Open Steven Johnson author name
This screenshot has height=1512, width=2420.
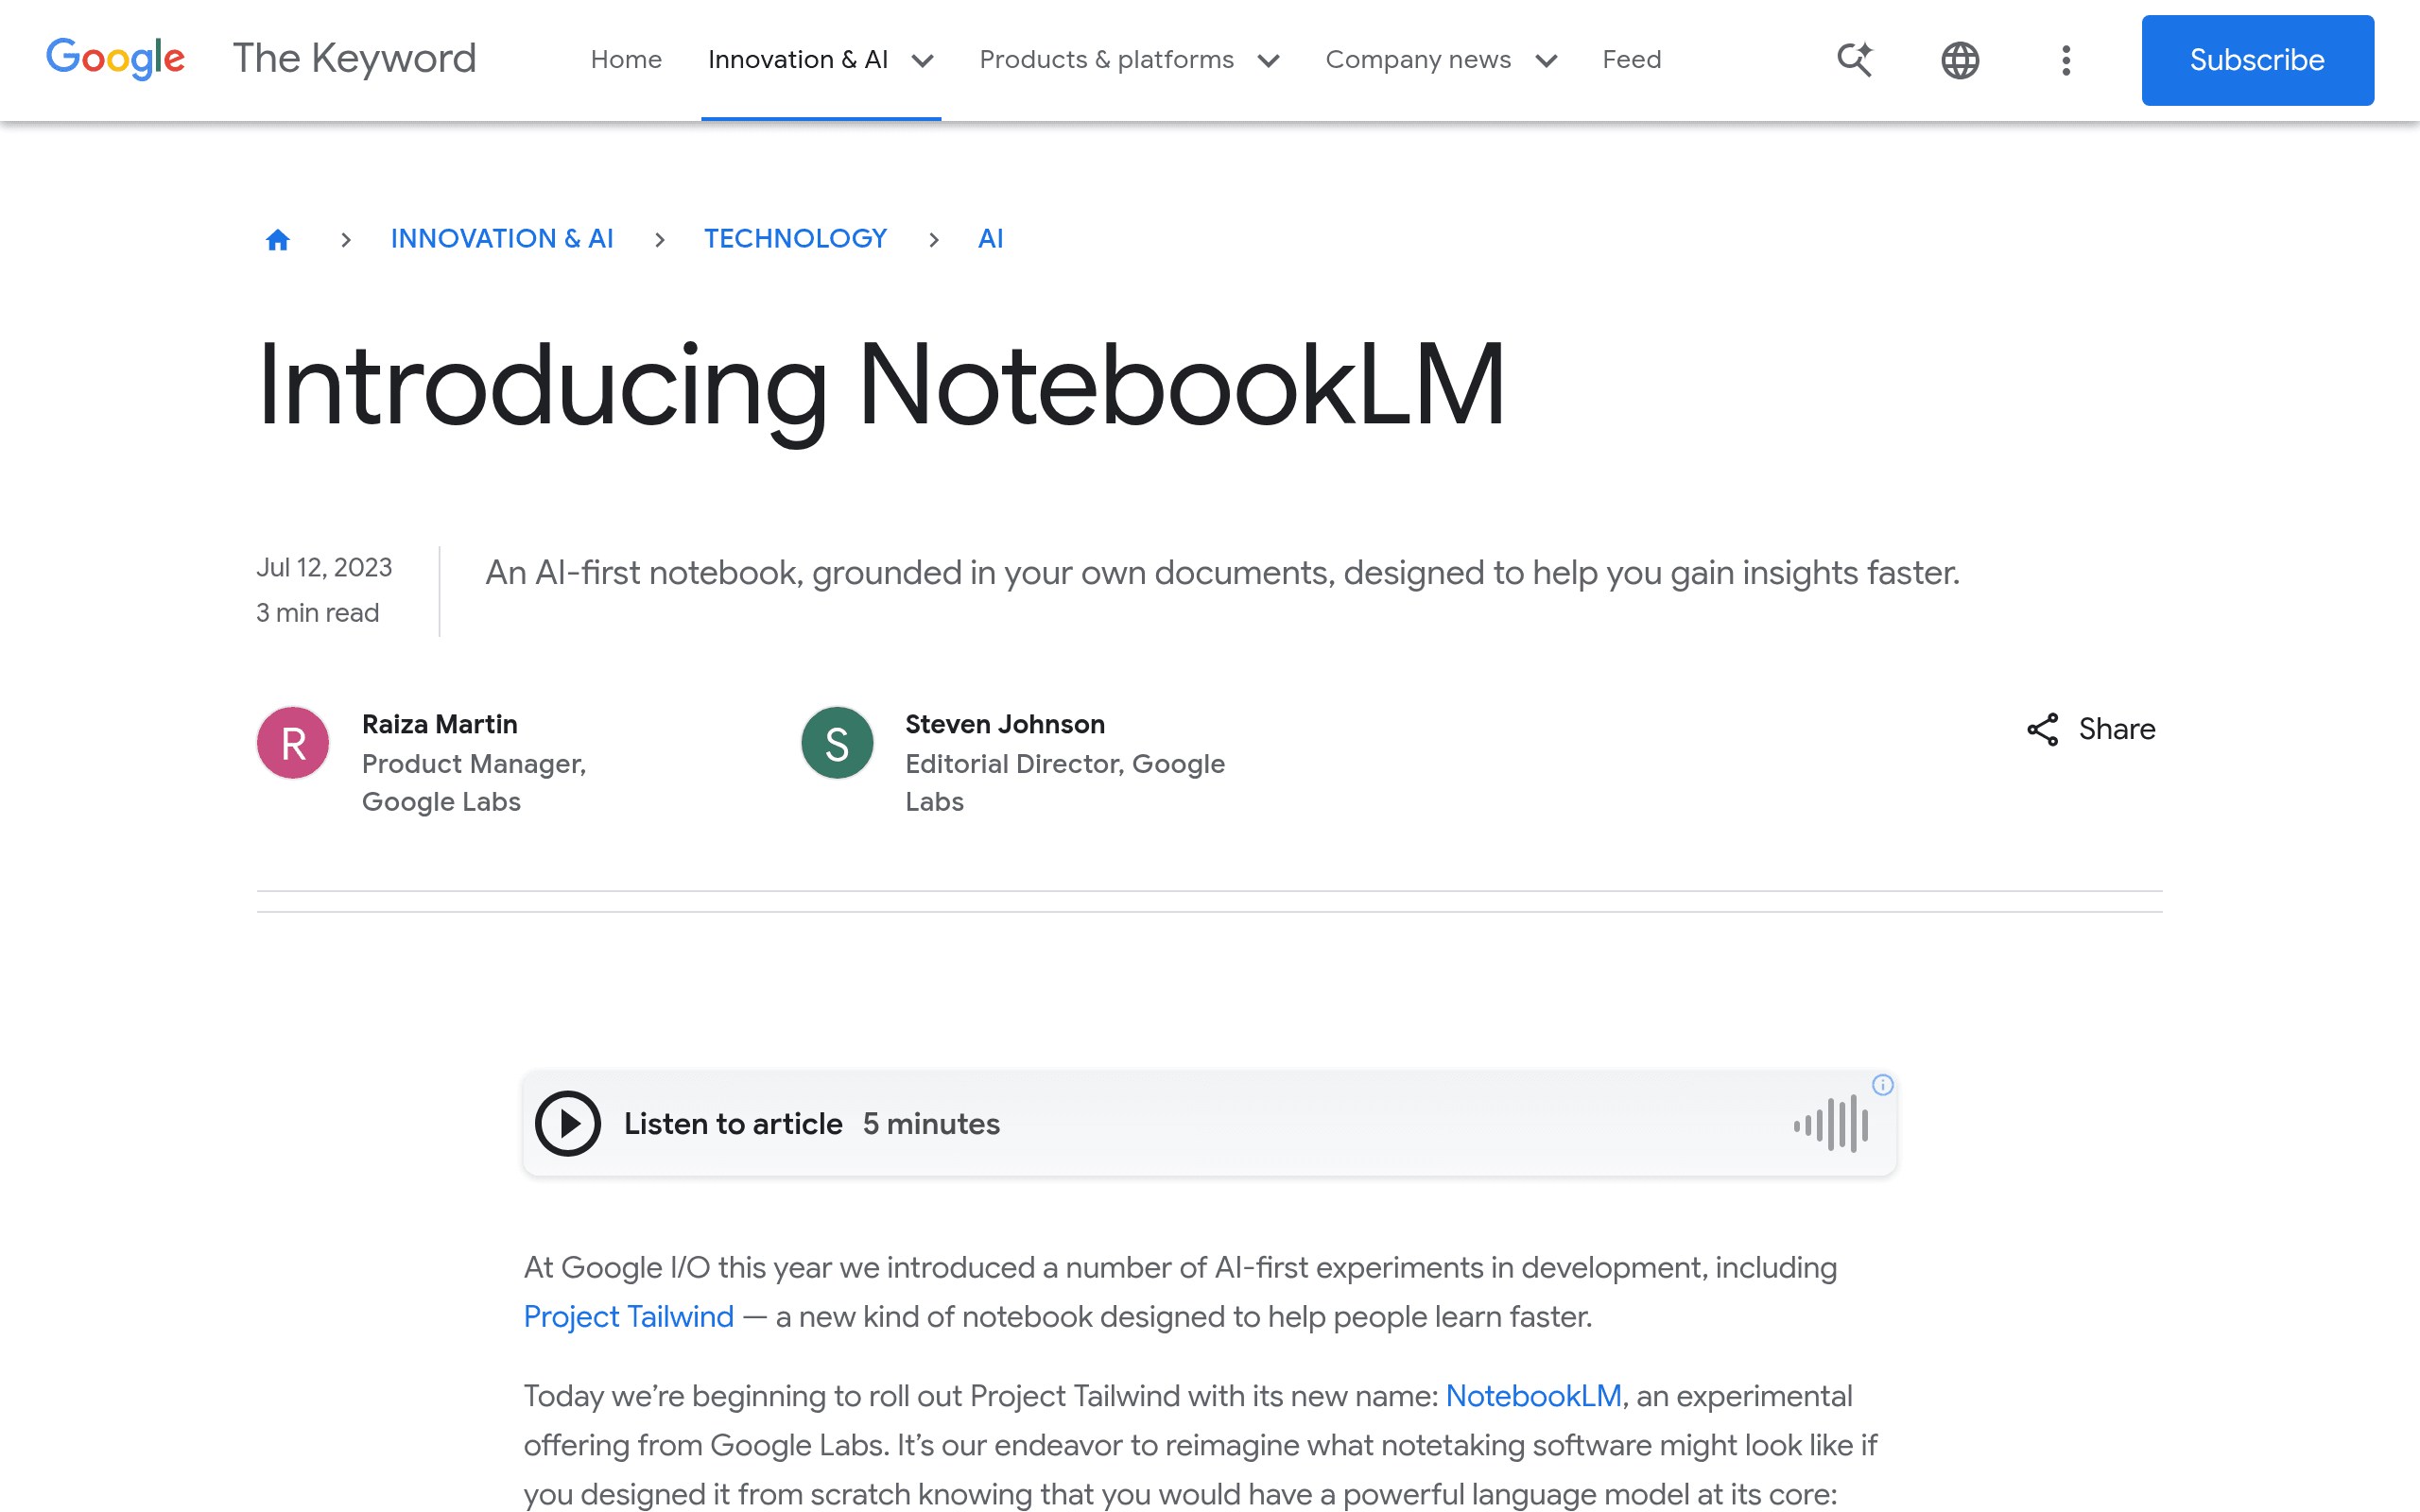(1005, 724)
